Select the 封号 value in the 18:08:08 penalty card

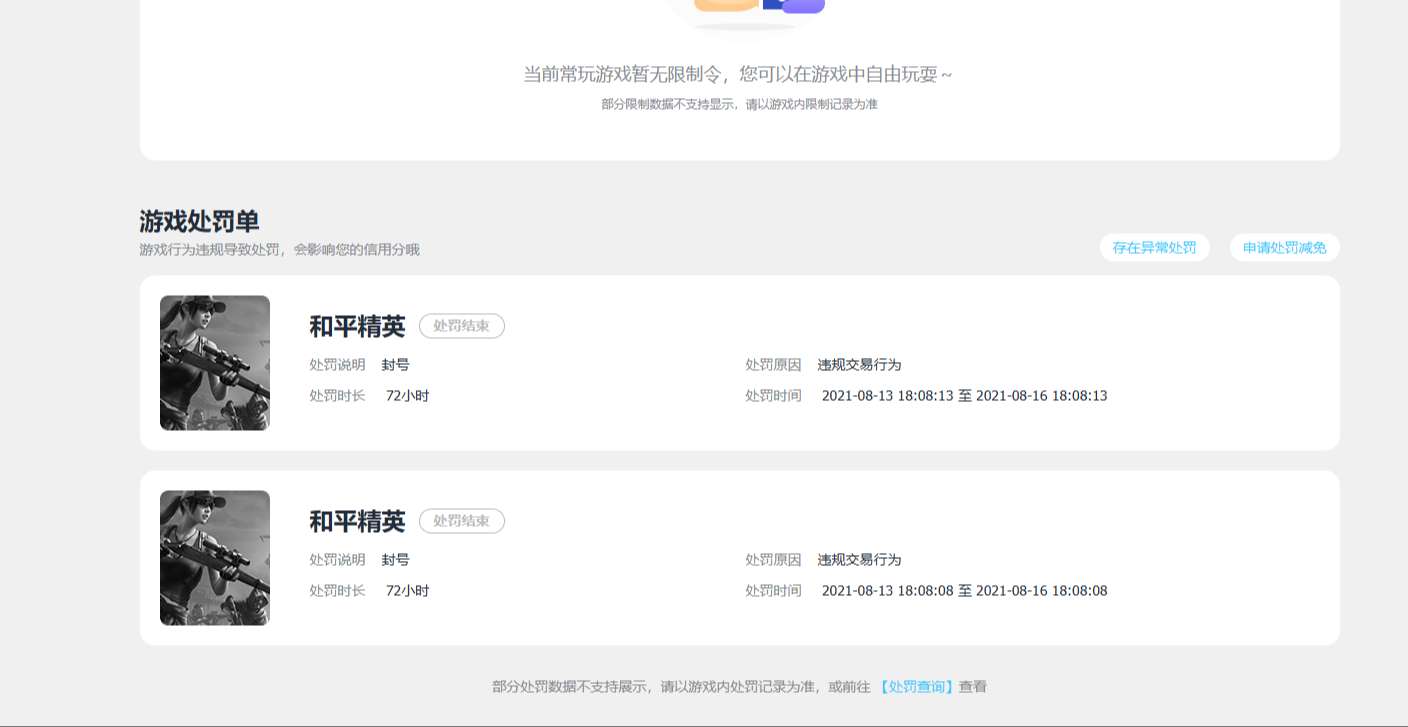tap(395, 560)
